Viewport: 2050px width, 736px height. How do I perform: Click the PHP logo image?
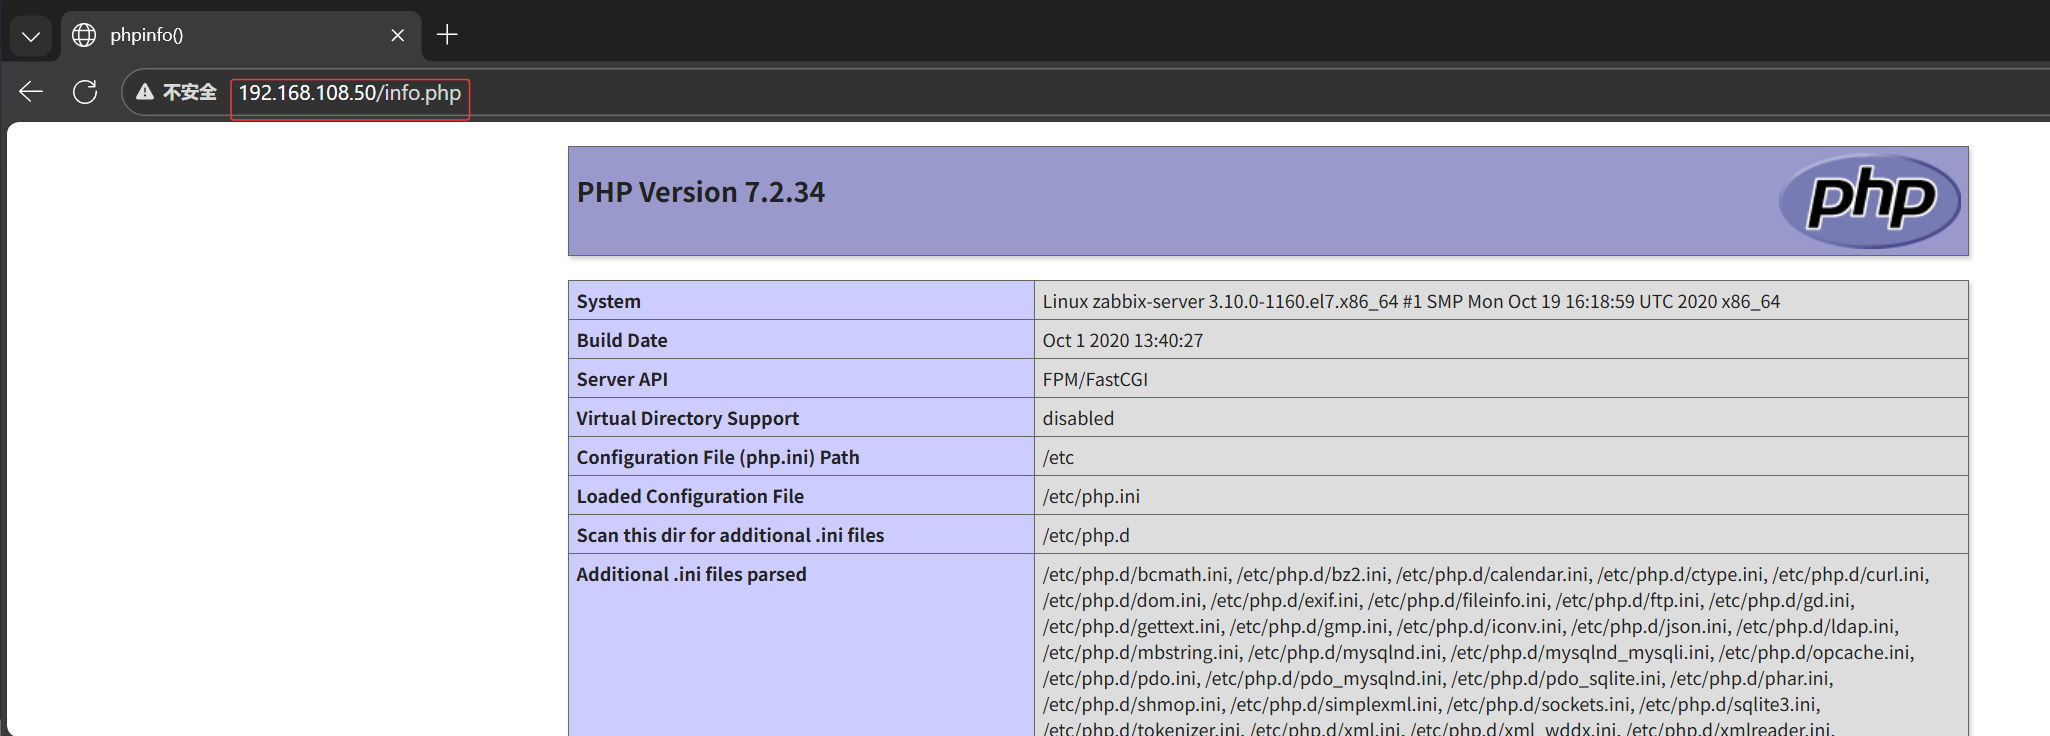[1870, 201]
